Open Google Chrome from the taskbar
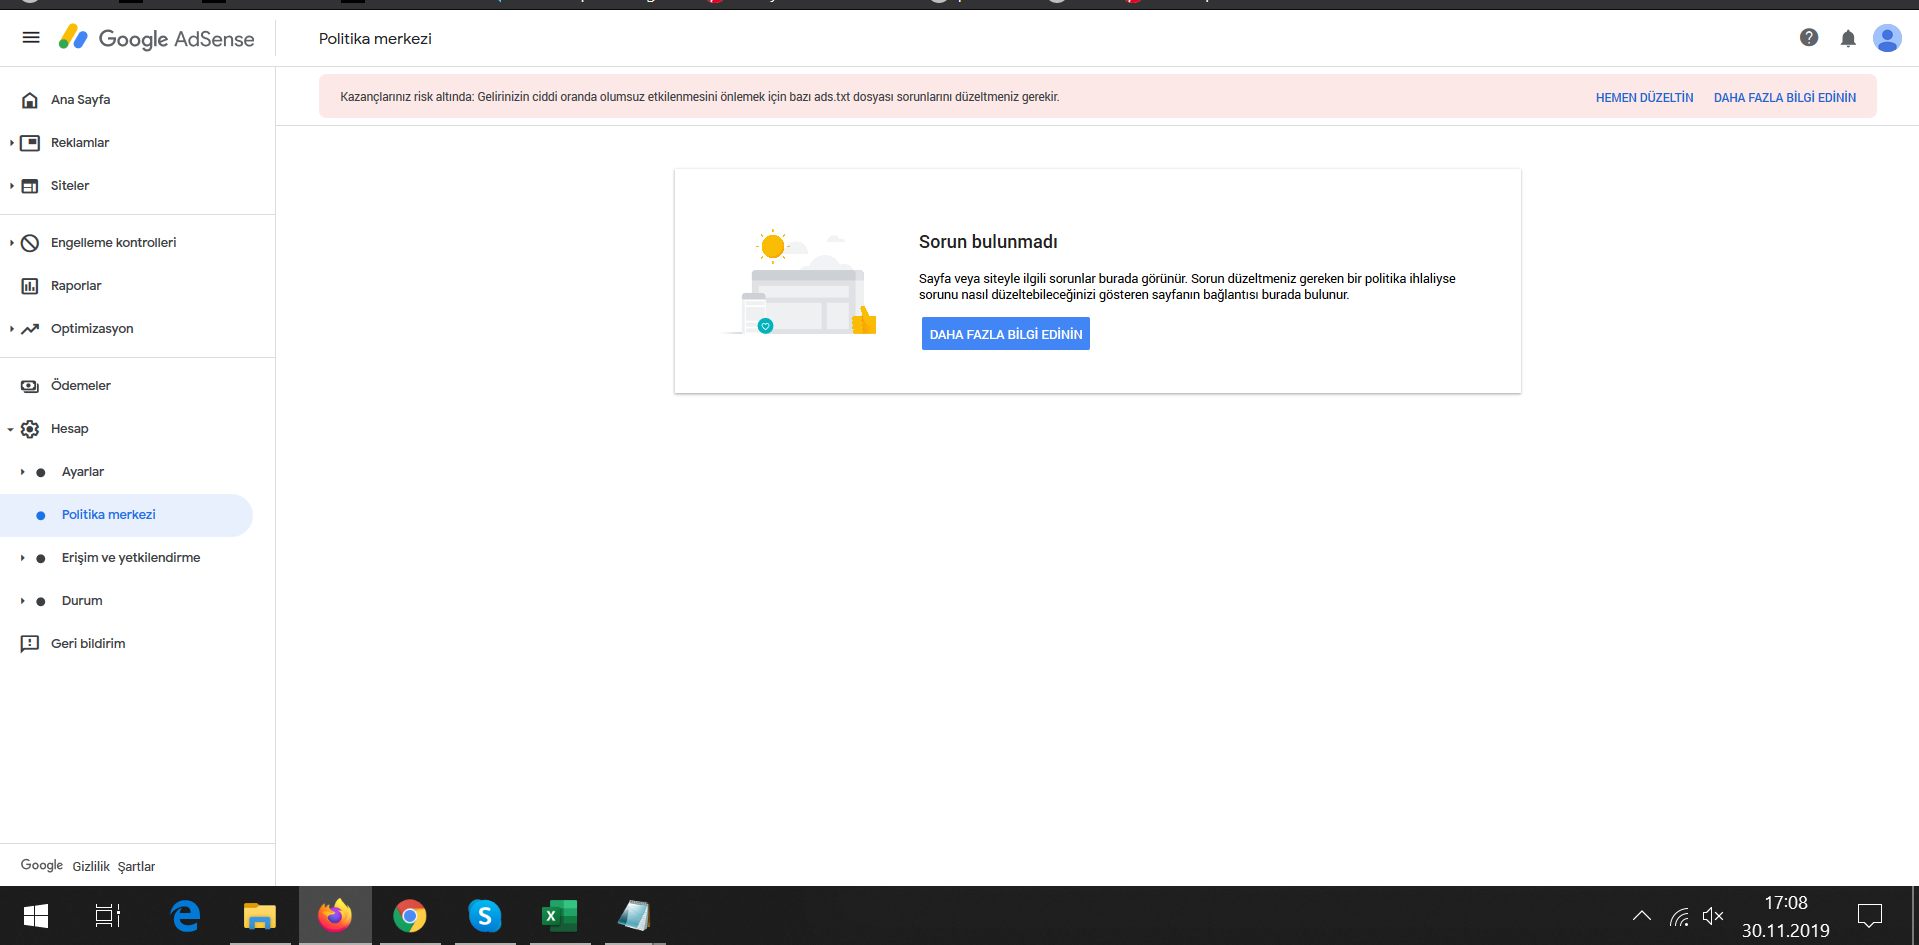 [410, 916]
